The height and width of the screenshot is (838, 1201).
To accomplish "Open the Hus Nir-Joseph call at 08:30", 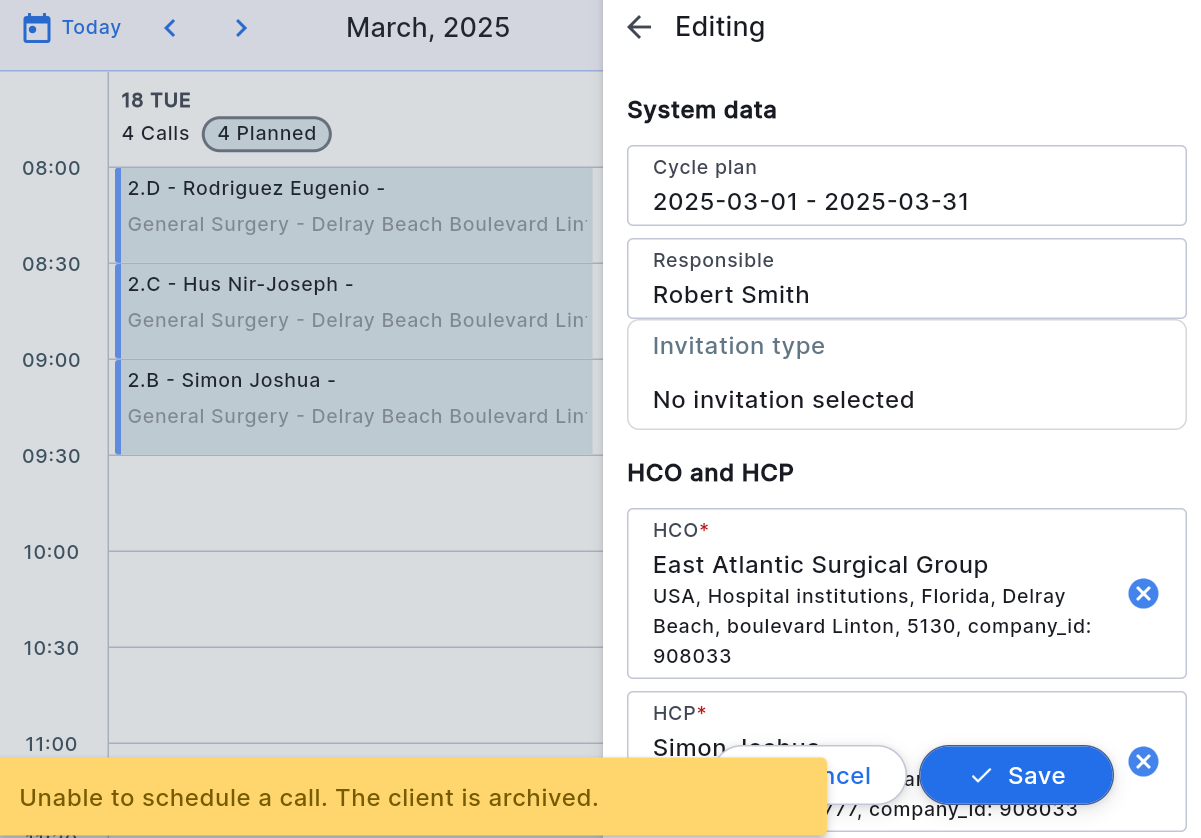I will [x=355, y=310].
